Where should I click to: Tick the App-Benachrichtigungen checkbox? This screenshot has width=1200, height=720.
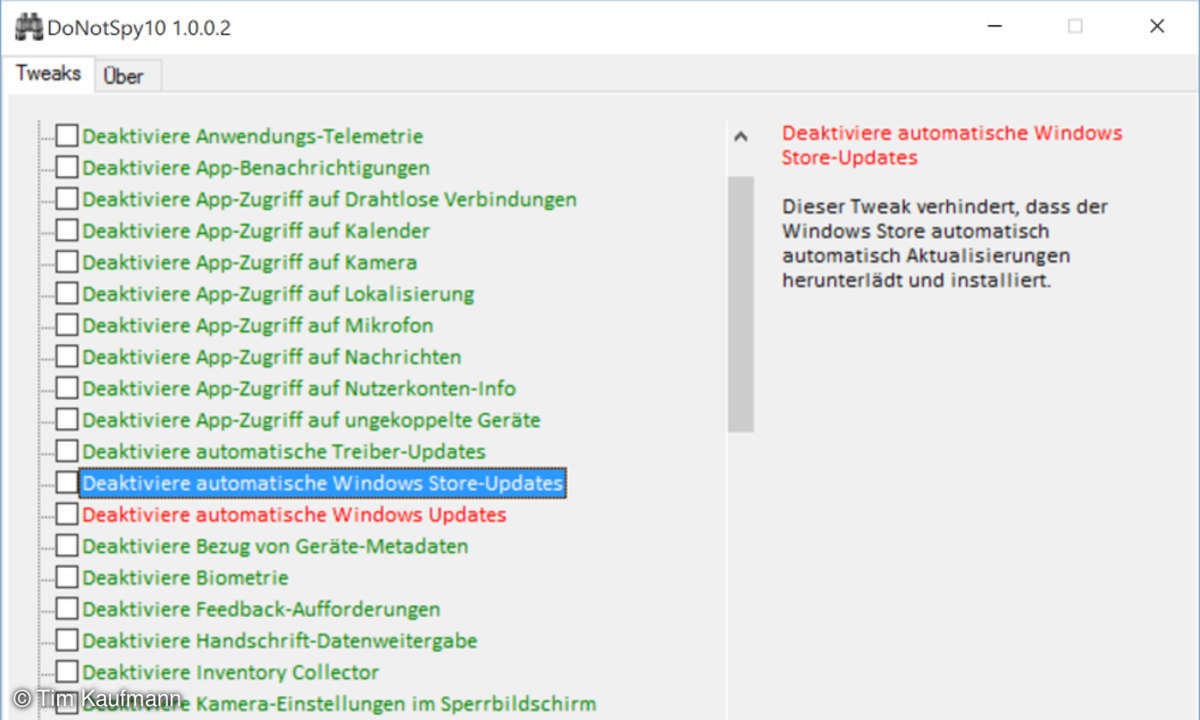click(66, 167)
